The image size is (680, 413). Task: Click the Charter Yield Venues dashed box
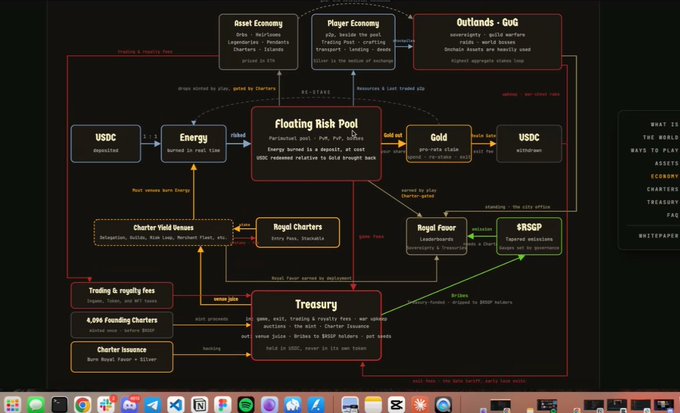(163, 232)
